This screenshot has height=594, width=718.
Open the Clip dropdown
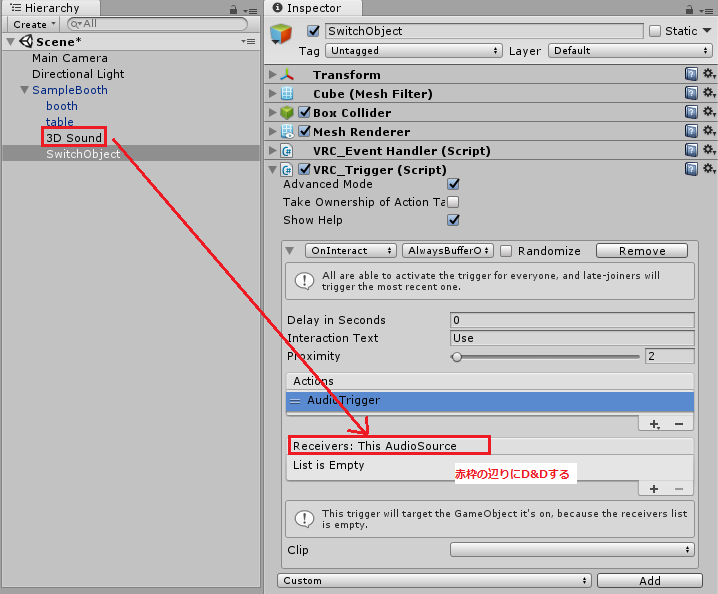(572, 550)
